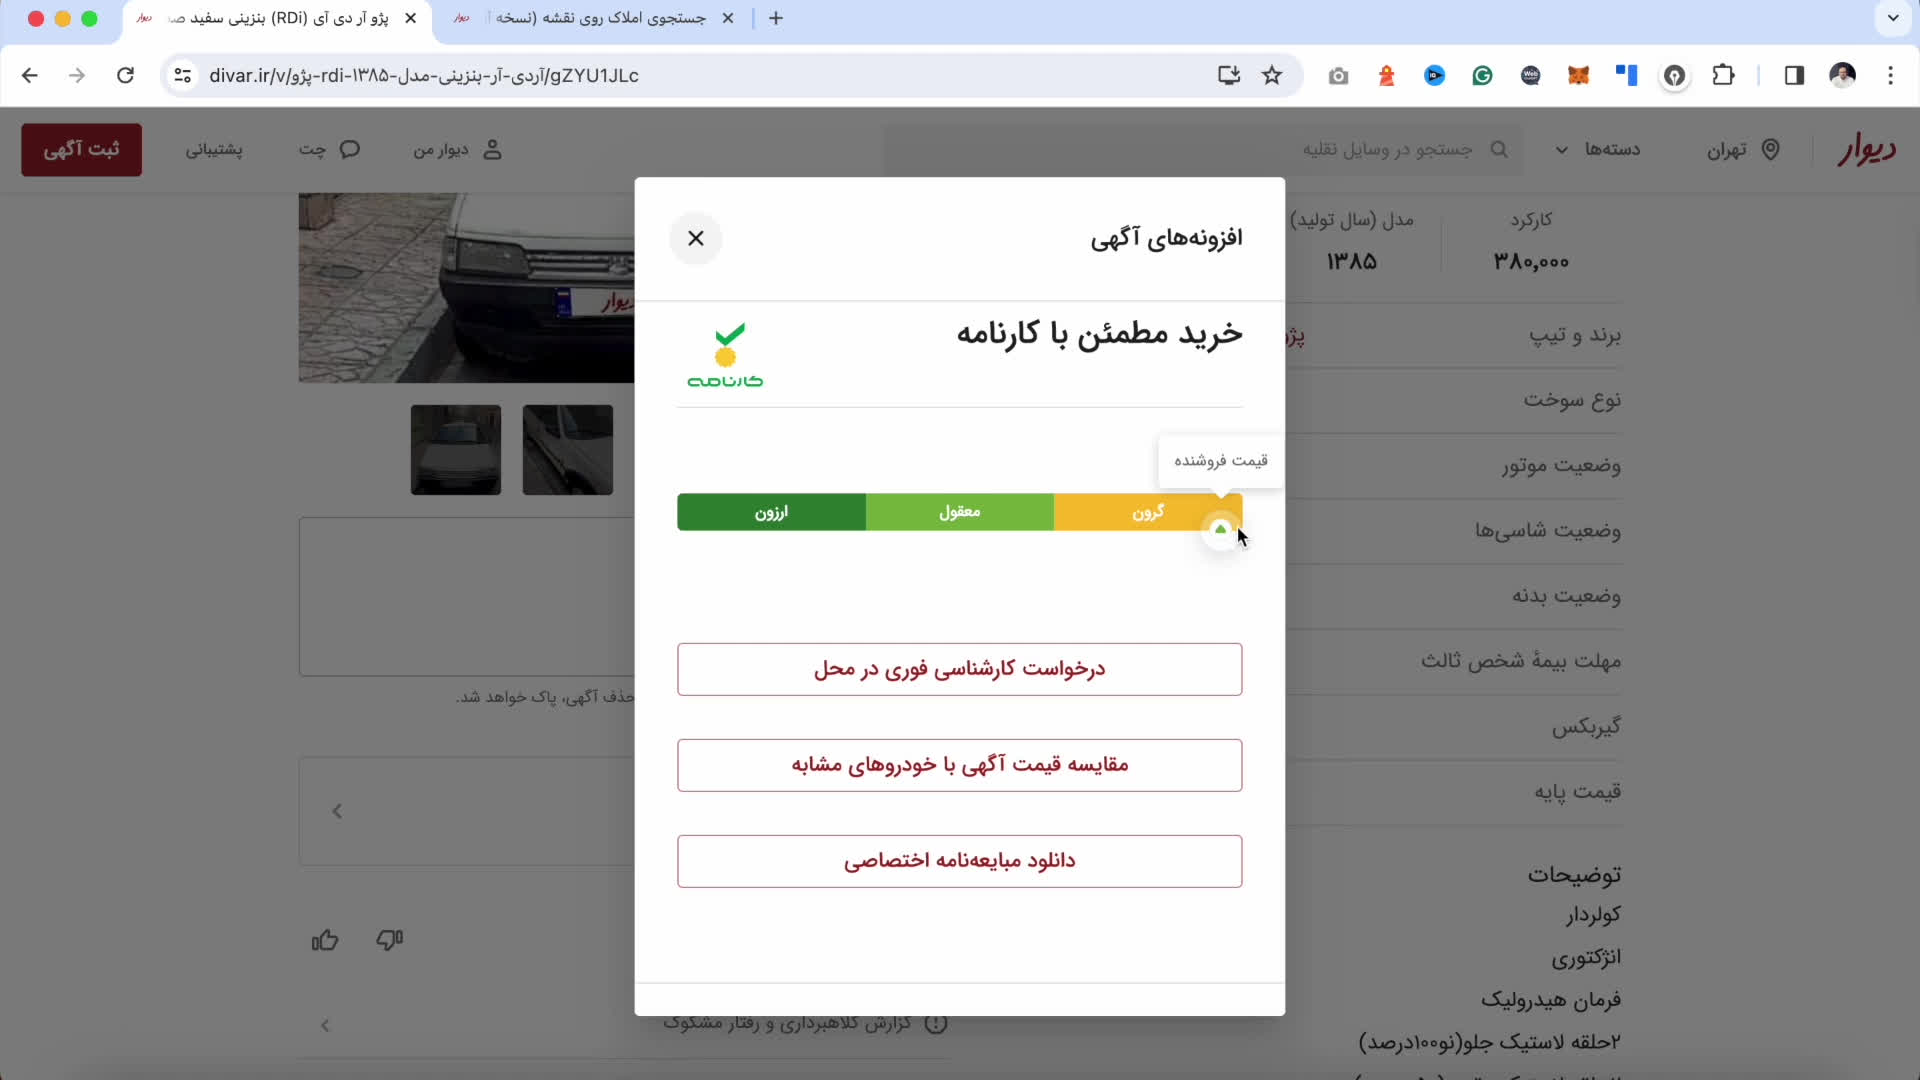1920x1080 pixels.
Task: Click the ثبت آگهی button
Action: tap(81, 150)
